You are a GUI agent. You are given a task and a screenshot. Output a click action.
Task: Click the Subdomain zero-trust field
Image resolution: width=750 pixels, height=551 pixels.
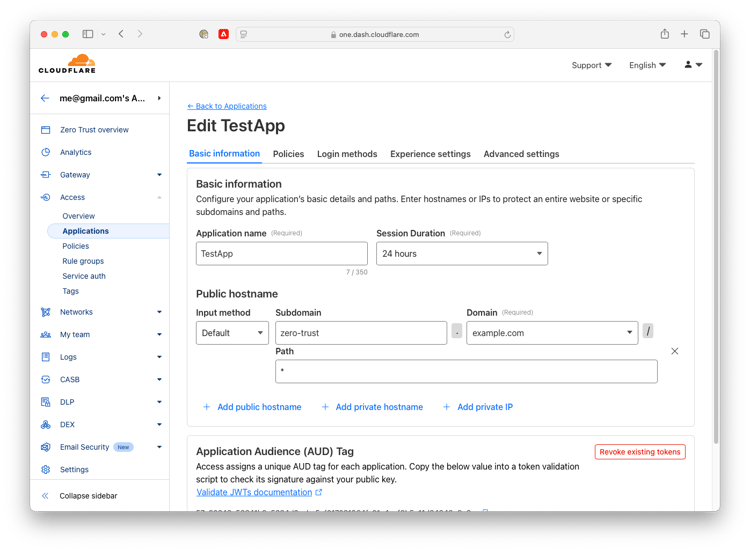coord(361,333)
